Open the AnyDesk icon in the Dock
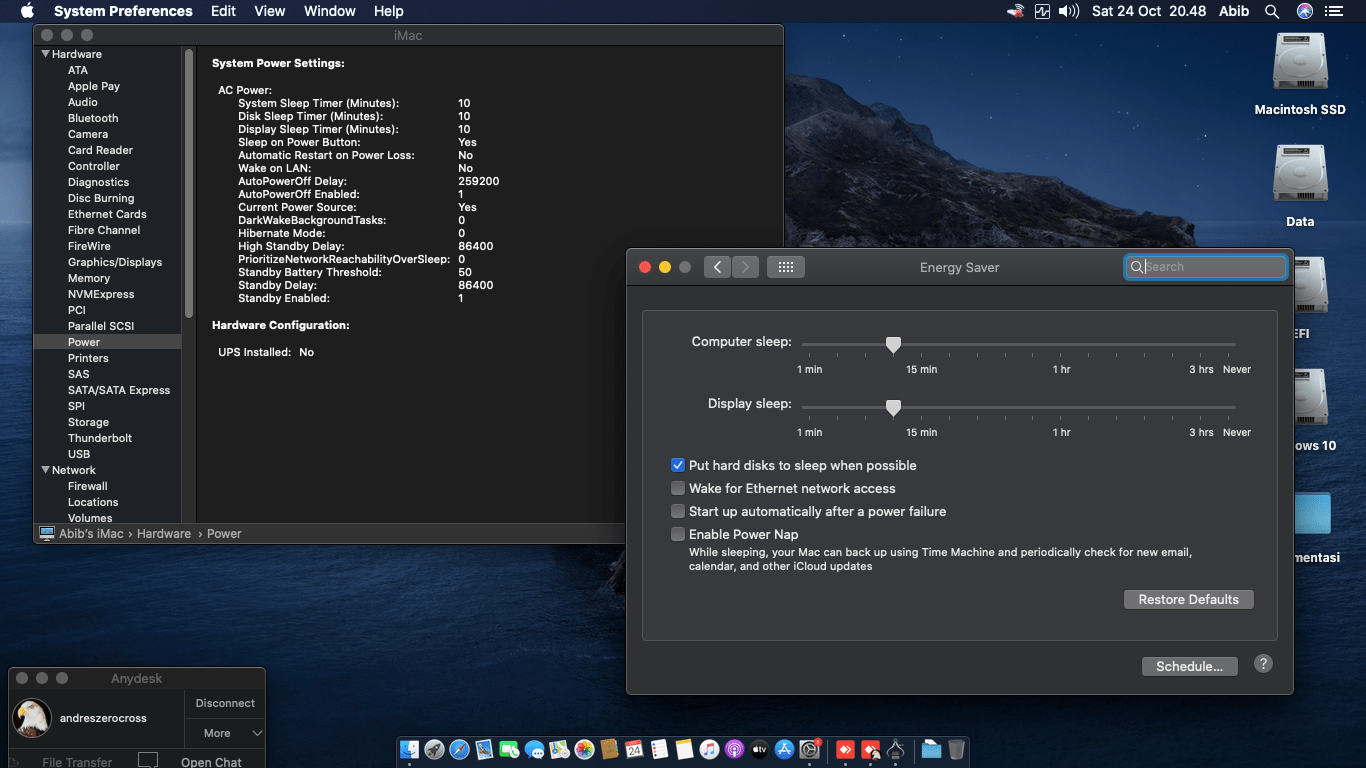Screen dimensions: 1366x768 pyautogui.click(x=843, y=749)
